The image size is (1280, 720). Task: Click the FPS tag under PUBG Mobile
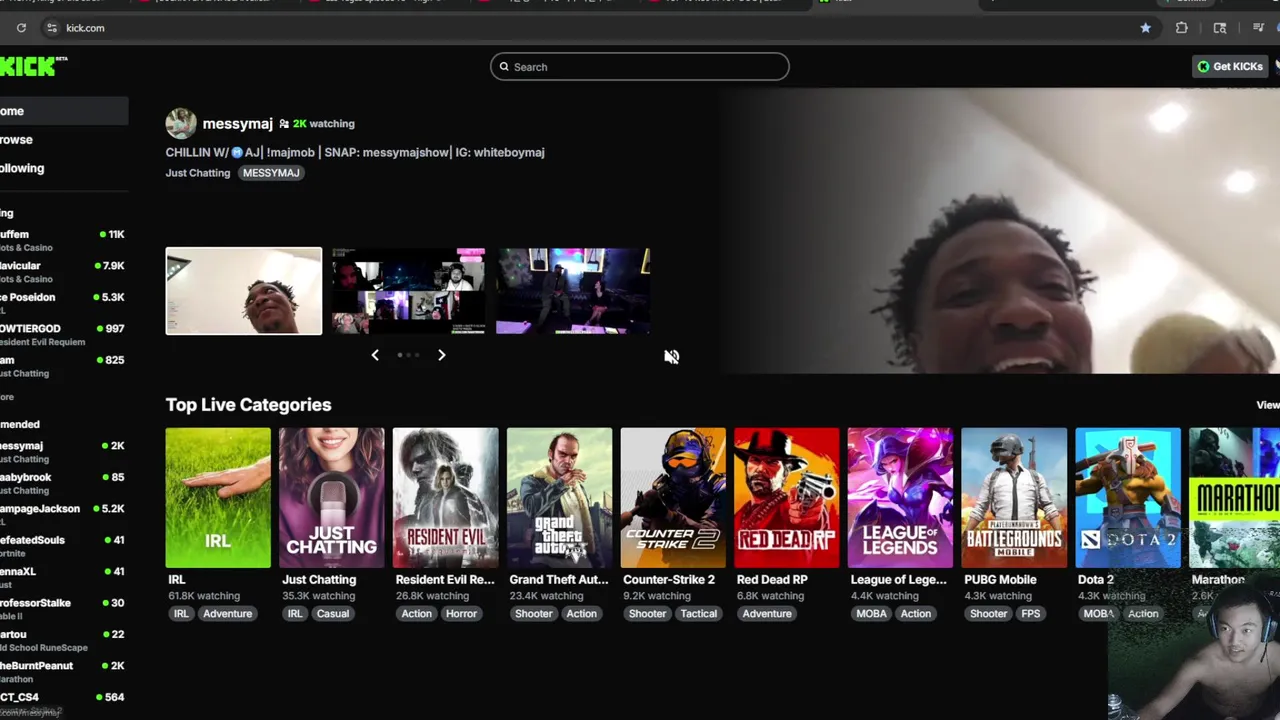coord(1031,614)
